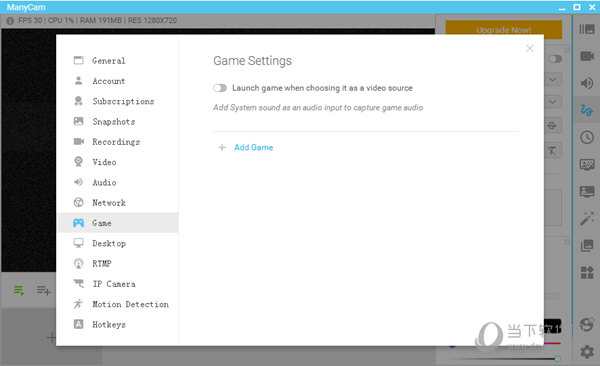The image size is (600, 366).
Task: Click the Upgrade Now! button
Action: 504,30
